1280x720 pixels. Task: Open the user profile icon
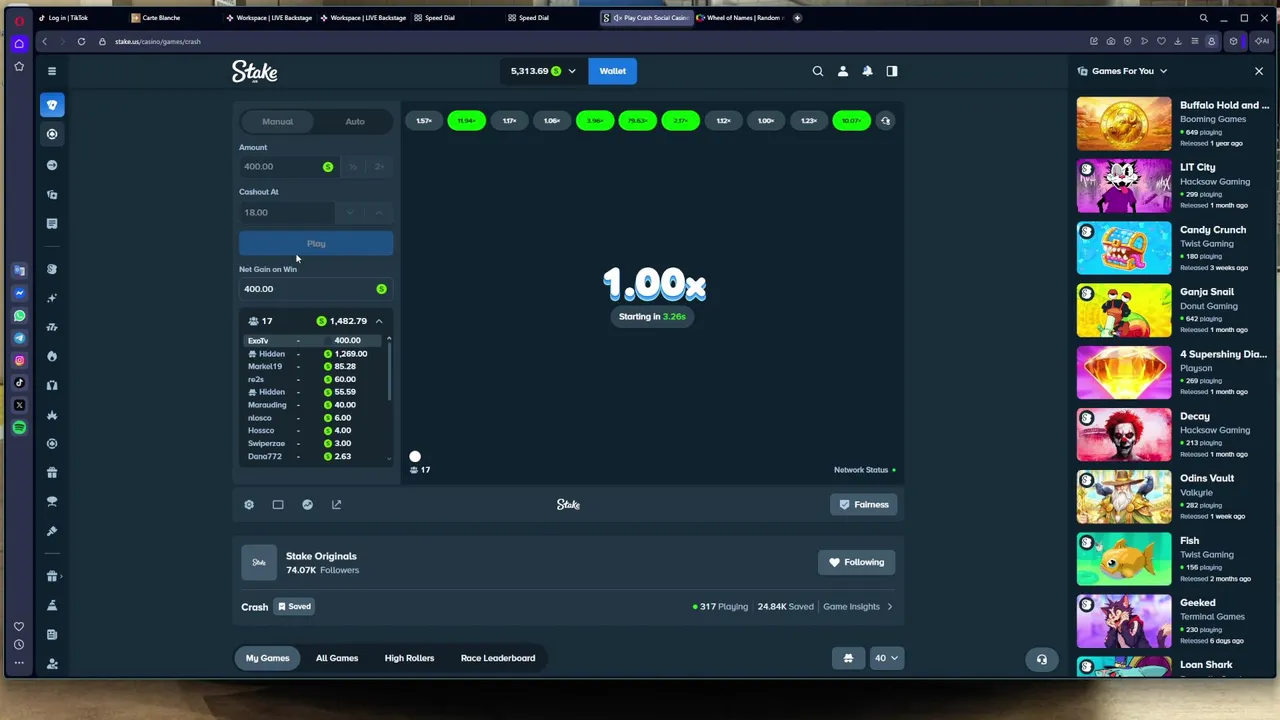point(843,71)
